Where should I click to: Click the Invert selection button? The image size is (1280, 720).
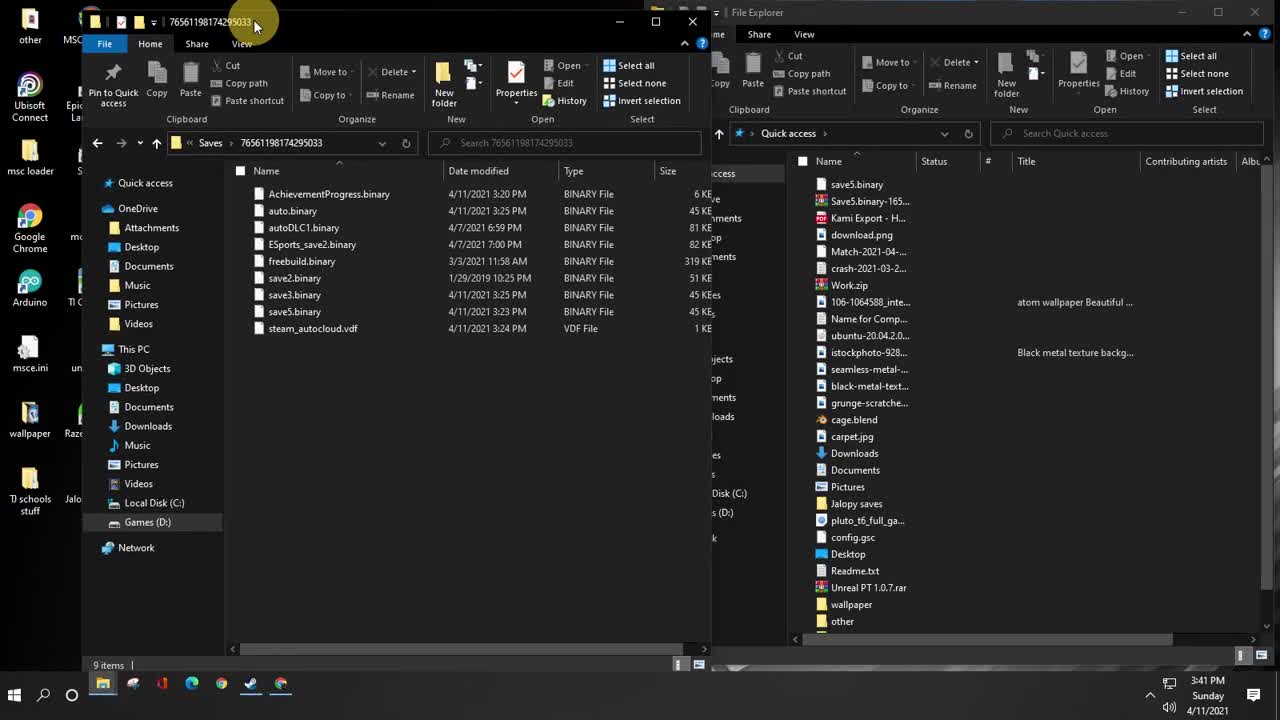coord(642,101)
